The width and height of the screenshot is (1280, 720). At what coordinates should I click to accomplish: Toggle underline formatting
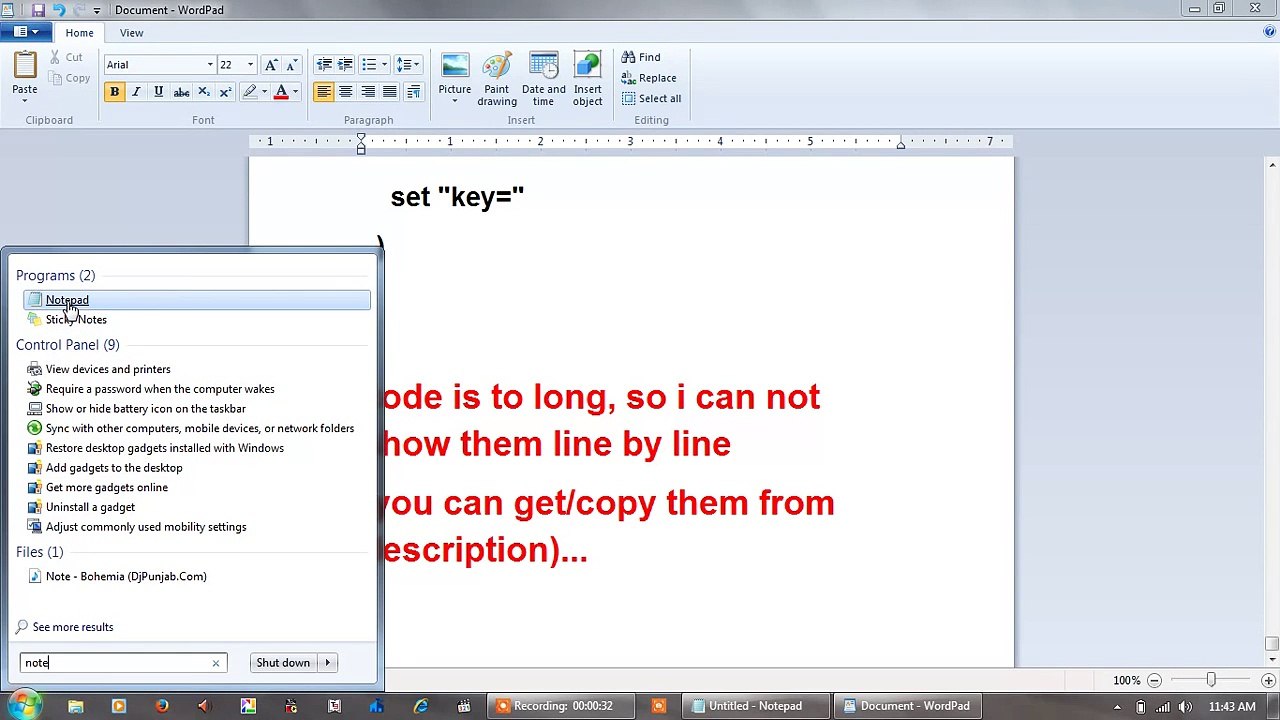158,92
